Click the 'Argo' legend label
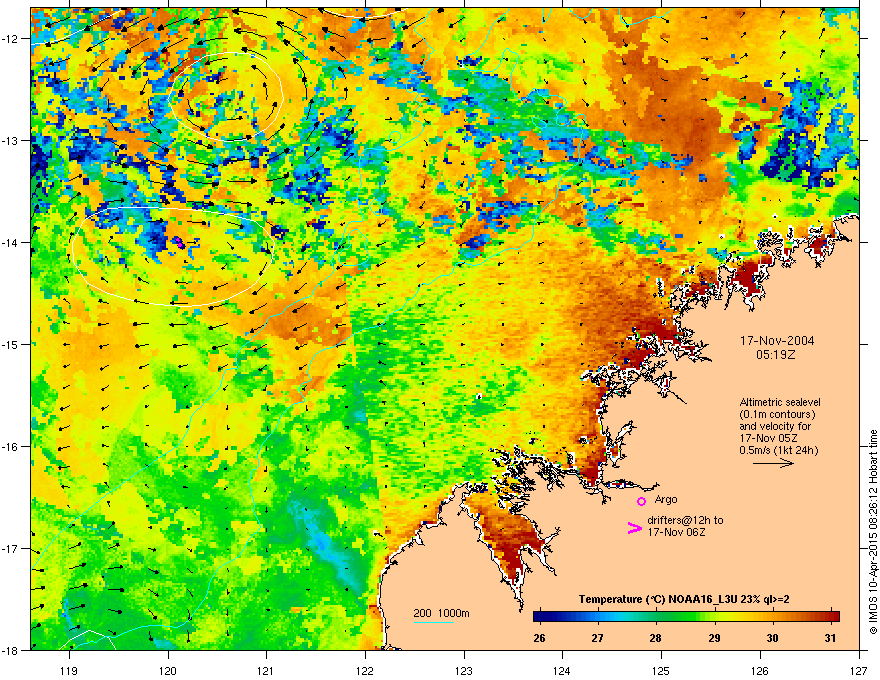Image resolution: width=880 pixels, height=680 pixels. click(666, 499)
